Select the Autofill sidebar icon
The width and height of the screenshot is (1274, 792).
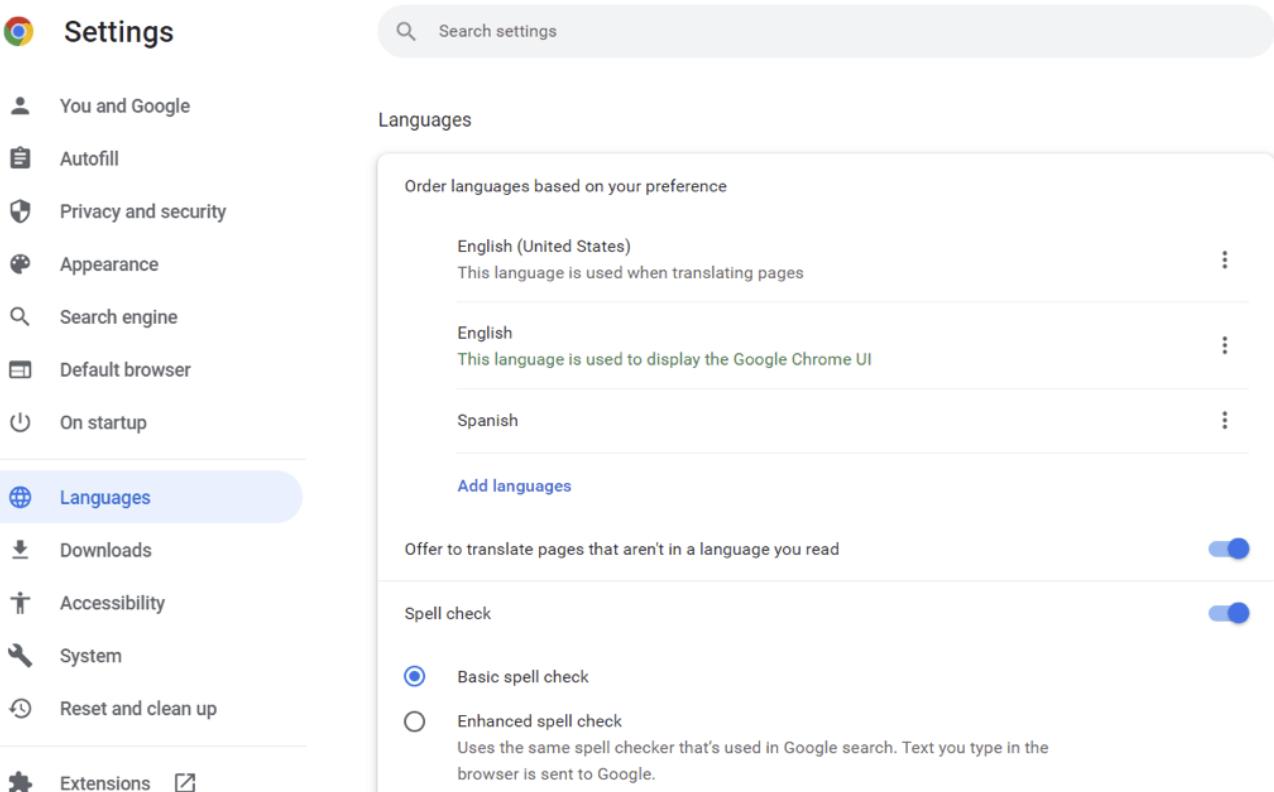pos(23,158)
